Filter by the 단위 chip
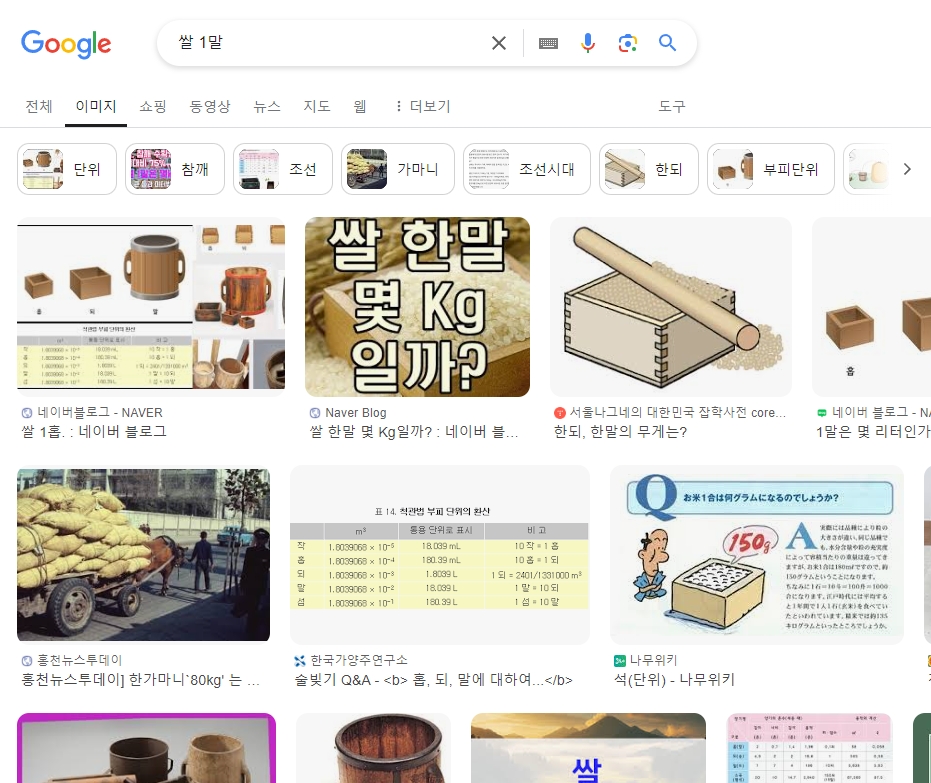Image resolution: width=931 pixels, height=783 pixels. [67, 169]
